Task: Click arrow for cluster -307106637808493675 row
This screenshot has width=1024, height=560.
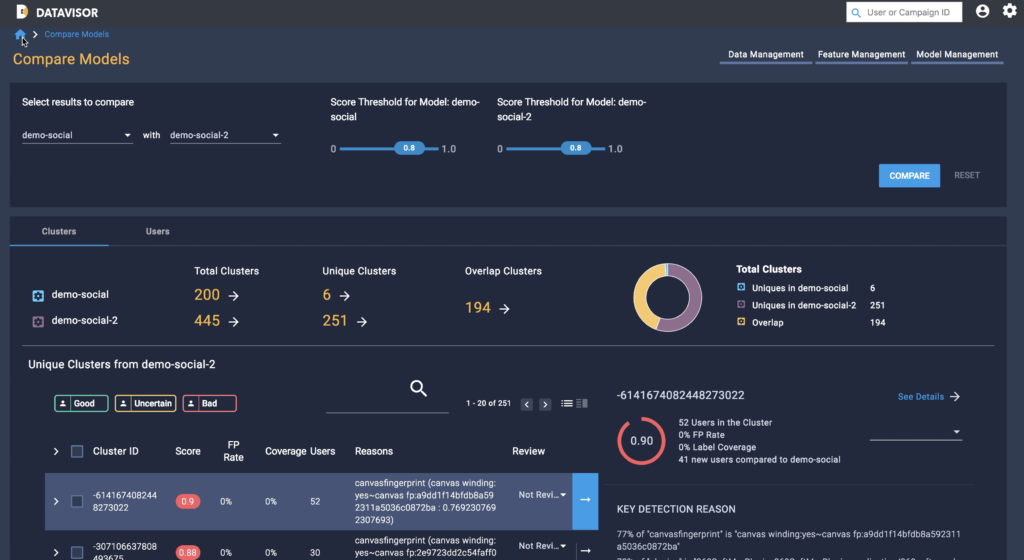Action: [586, 551]
